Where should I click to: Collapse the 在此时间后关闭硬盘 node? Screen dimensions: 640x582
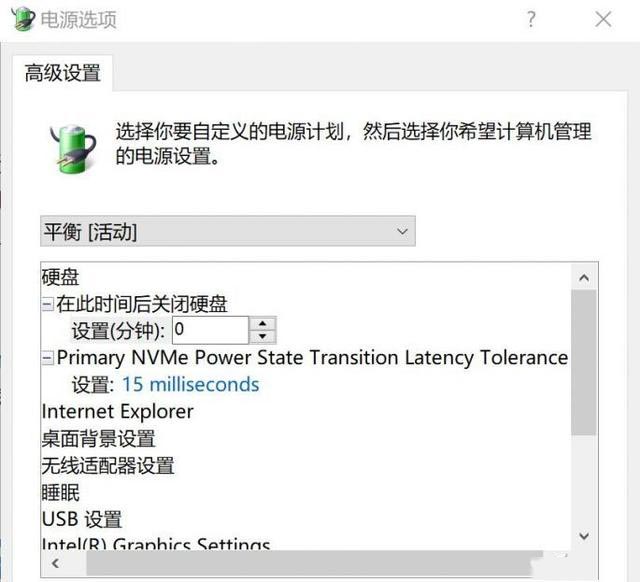coord(47,304)
